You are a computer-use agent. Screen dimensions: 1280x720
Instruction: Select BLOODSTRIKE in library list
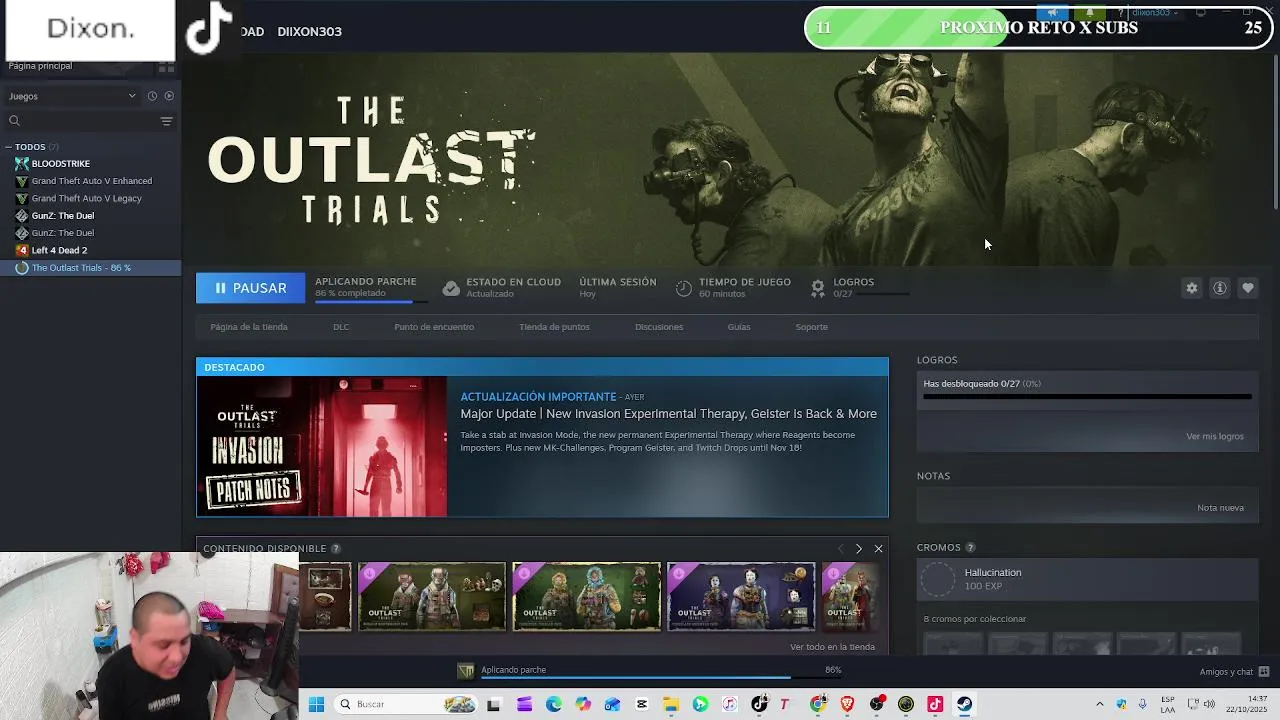click(x=60, y=164)
